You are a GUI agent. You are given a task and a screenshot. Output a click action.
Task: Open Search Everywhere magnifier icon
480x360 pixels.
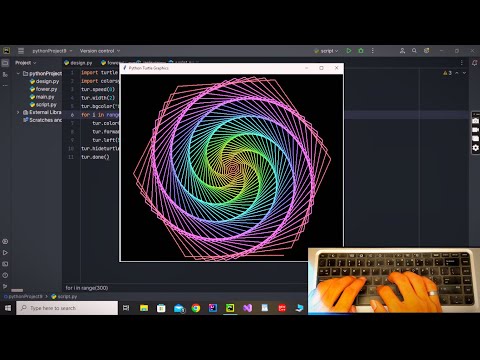[x=414, y=51]
